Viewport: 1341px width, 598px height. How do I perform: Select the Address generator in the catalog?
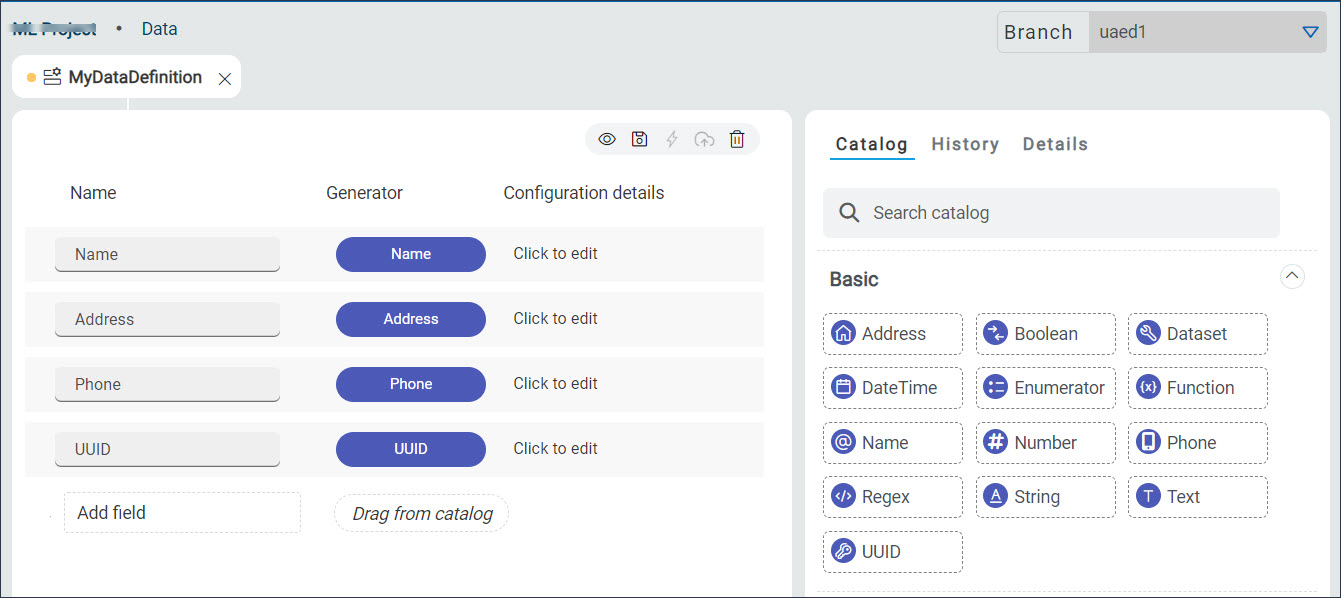pyautogui.click(x=891, y=333)
